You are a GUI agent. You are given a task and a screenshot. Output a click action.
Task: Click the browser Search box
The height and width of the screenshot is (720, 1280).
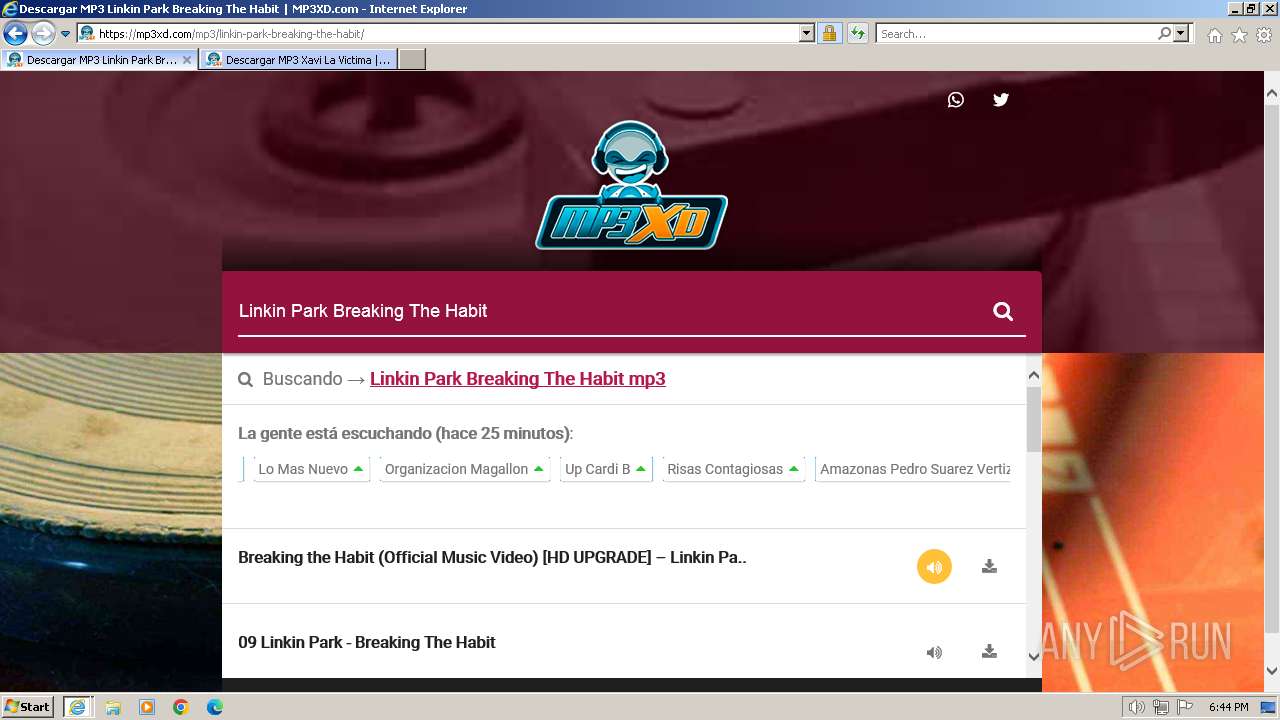[1017, 34]
